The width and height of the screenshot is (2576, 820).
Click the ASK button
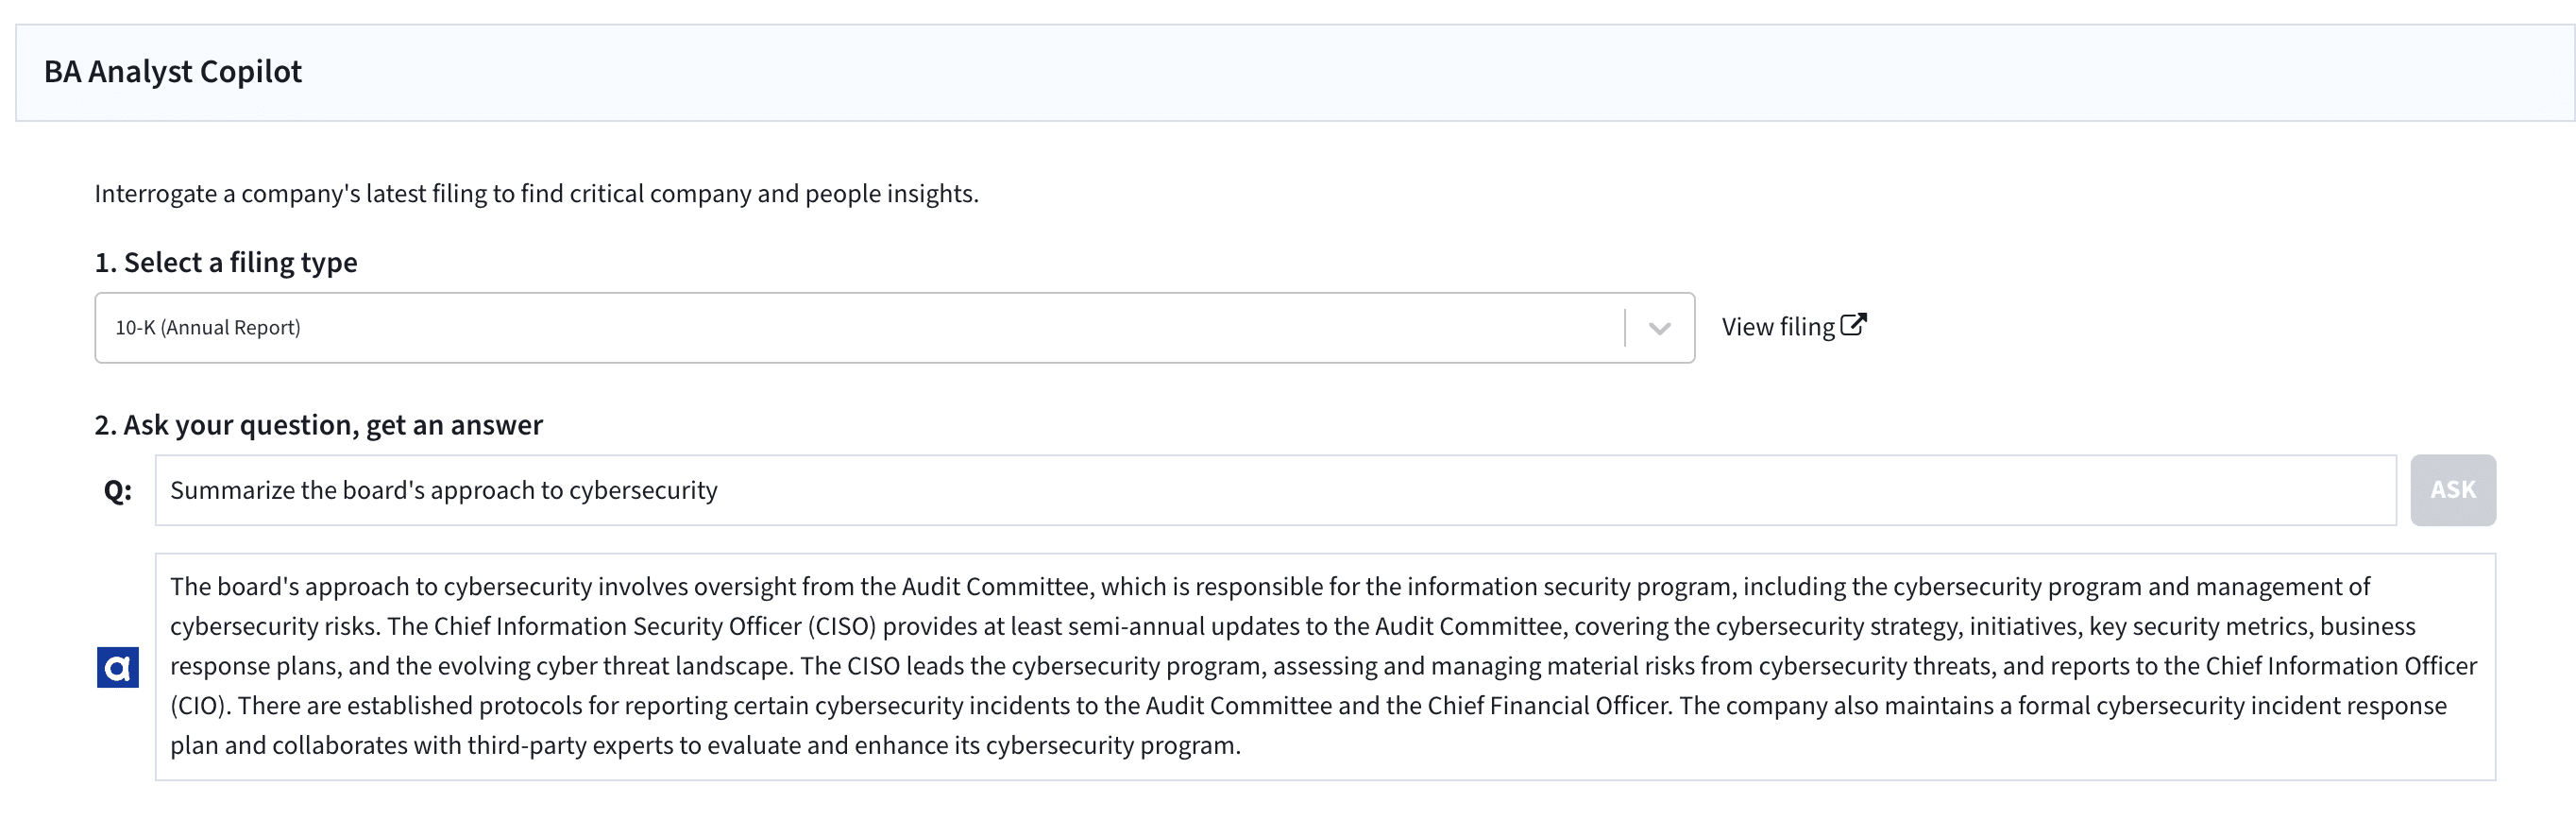(x=2453, y=490)
